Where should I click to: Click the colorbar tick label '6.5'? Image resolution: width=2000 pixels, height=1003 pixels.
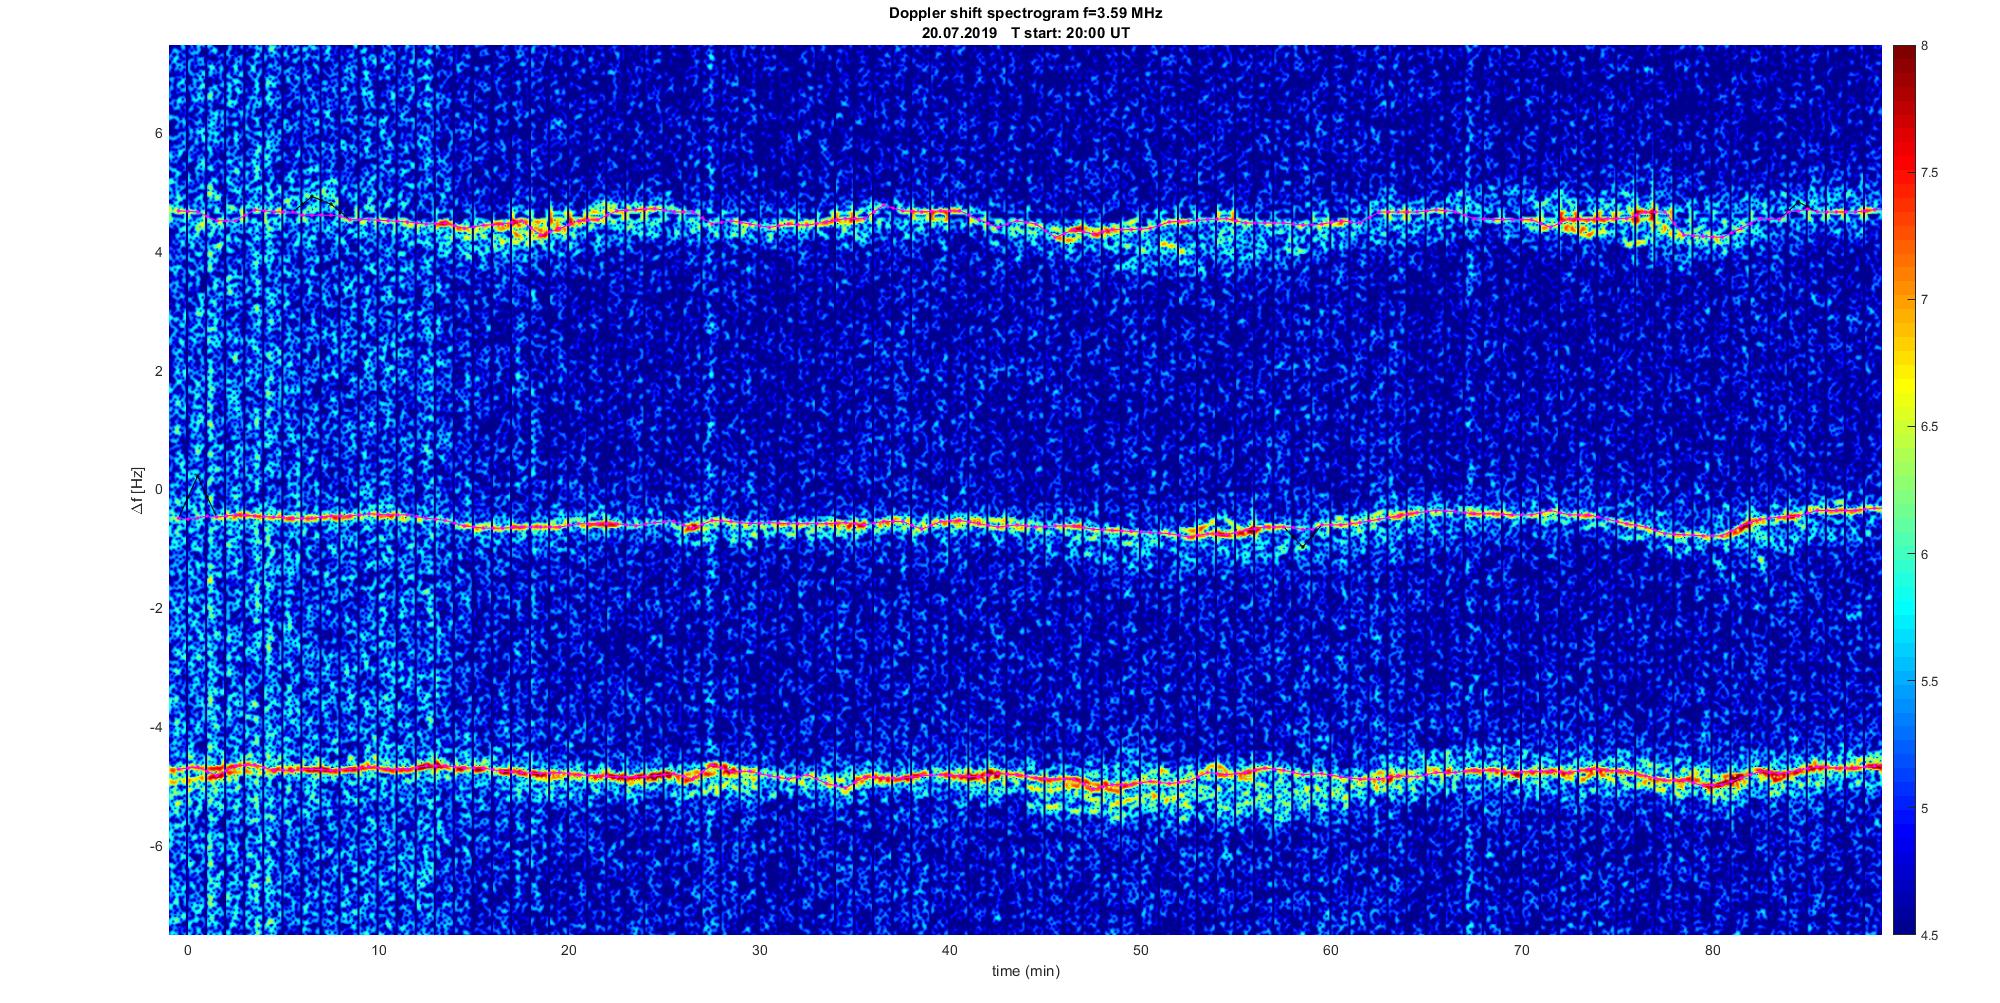click(x=1929, y=427)
